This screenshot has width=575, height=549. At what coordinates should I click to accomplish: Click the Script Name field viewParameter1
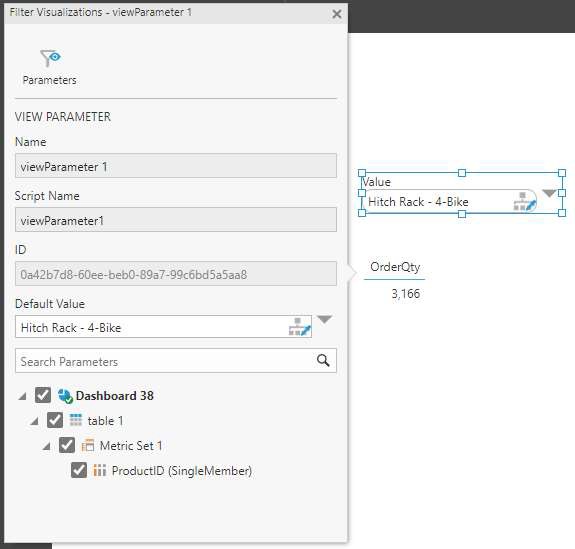click(x=176, y=220)
